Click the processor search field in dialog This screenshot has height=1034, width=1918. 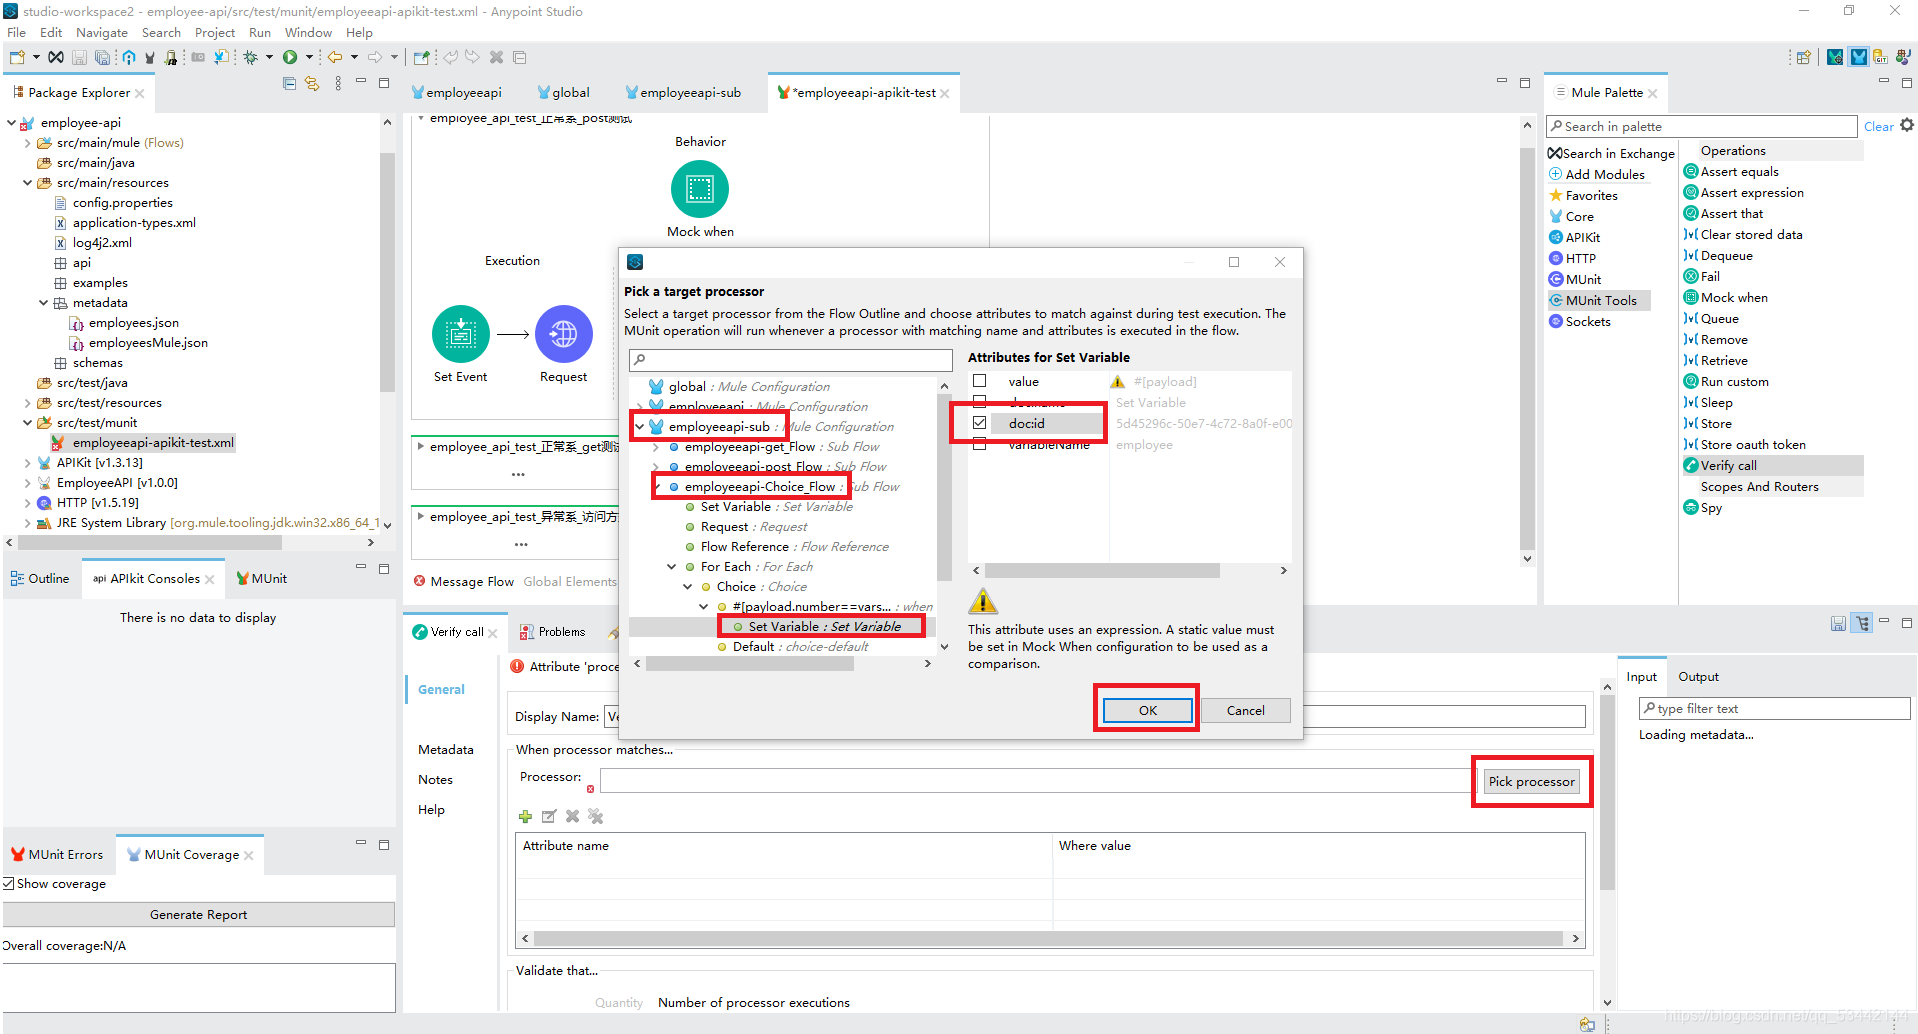click(x=790, y=360)
